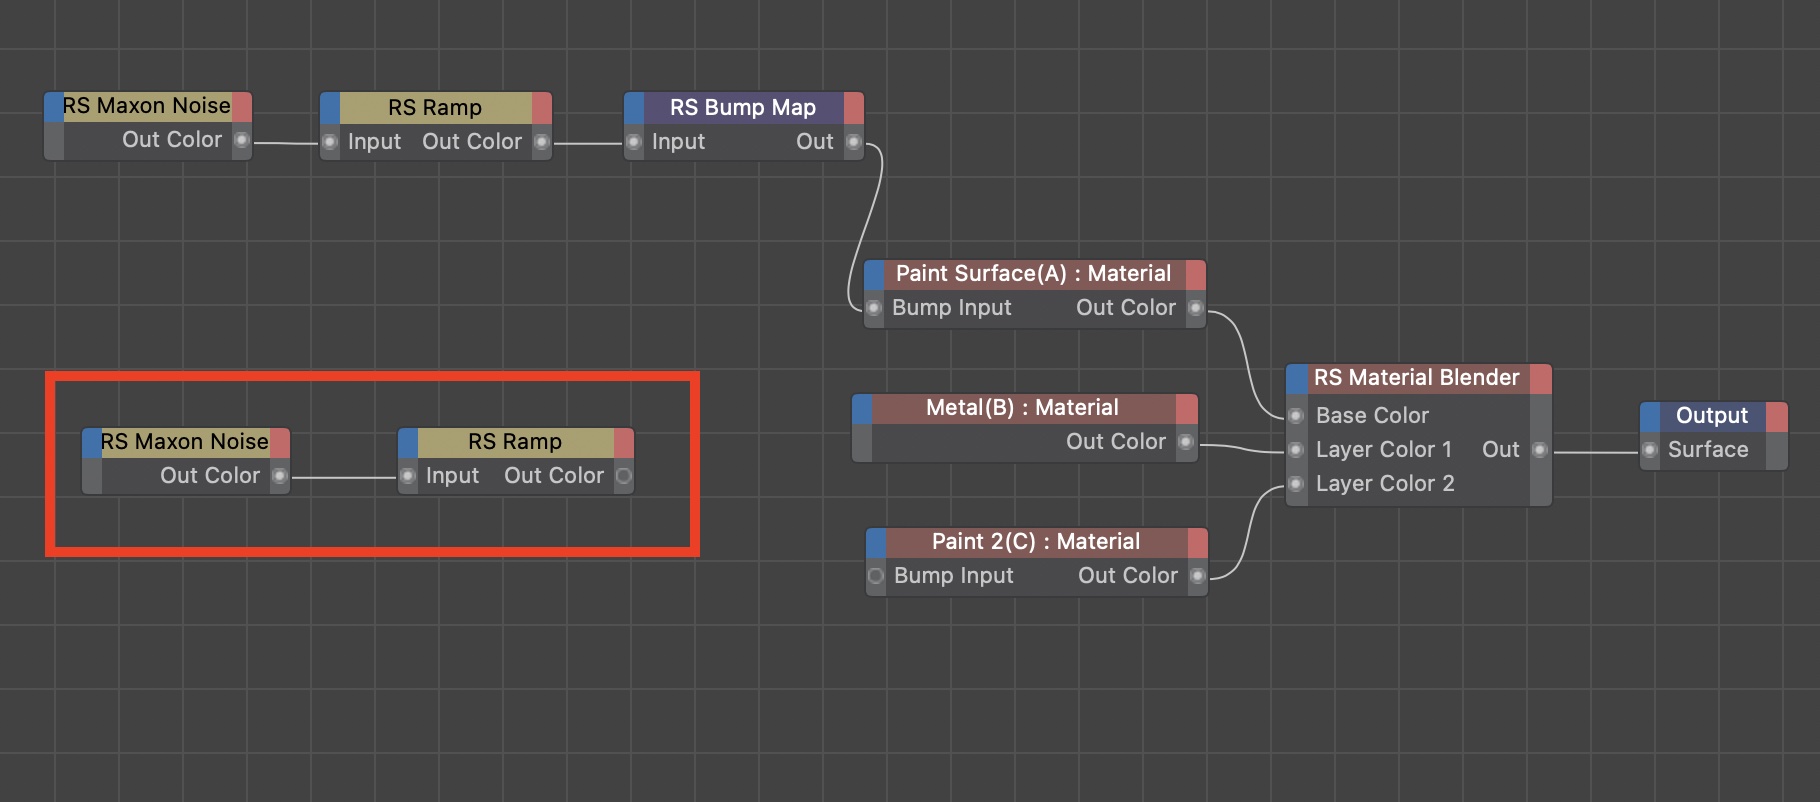Image resolution: width=1820 pixels, height=802 pixels.
Task: Expand inputs via blue corner of Paint Surface(A)
Action: coord(874,274)
